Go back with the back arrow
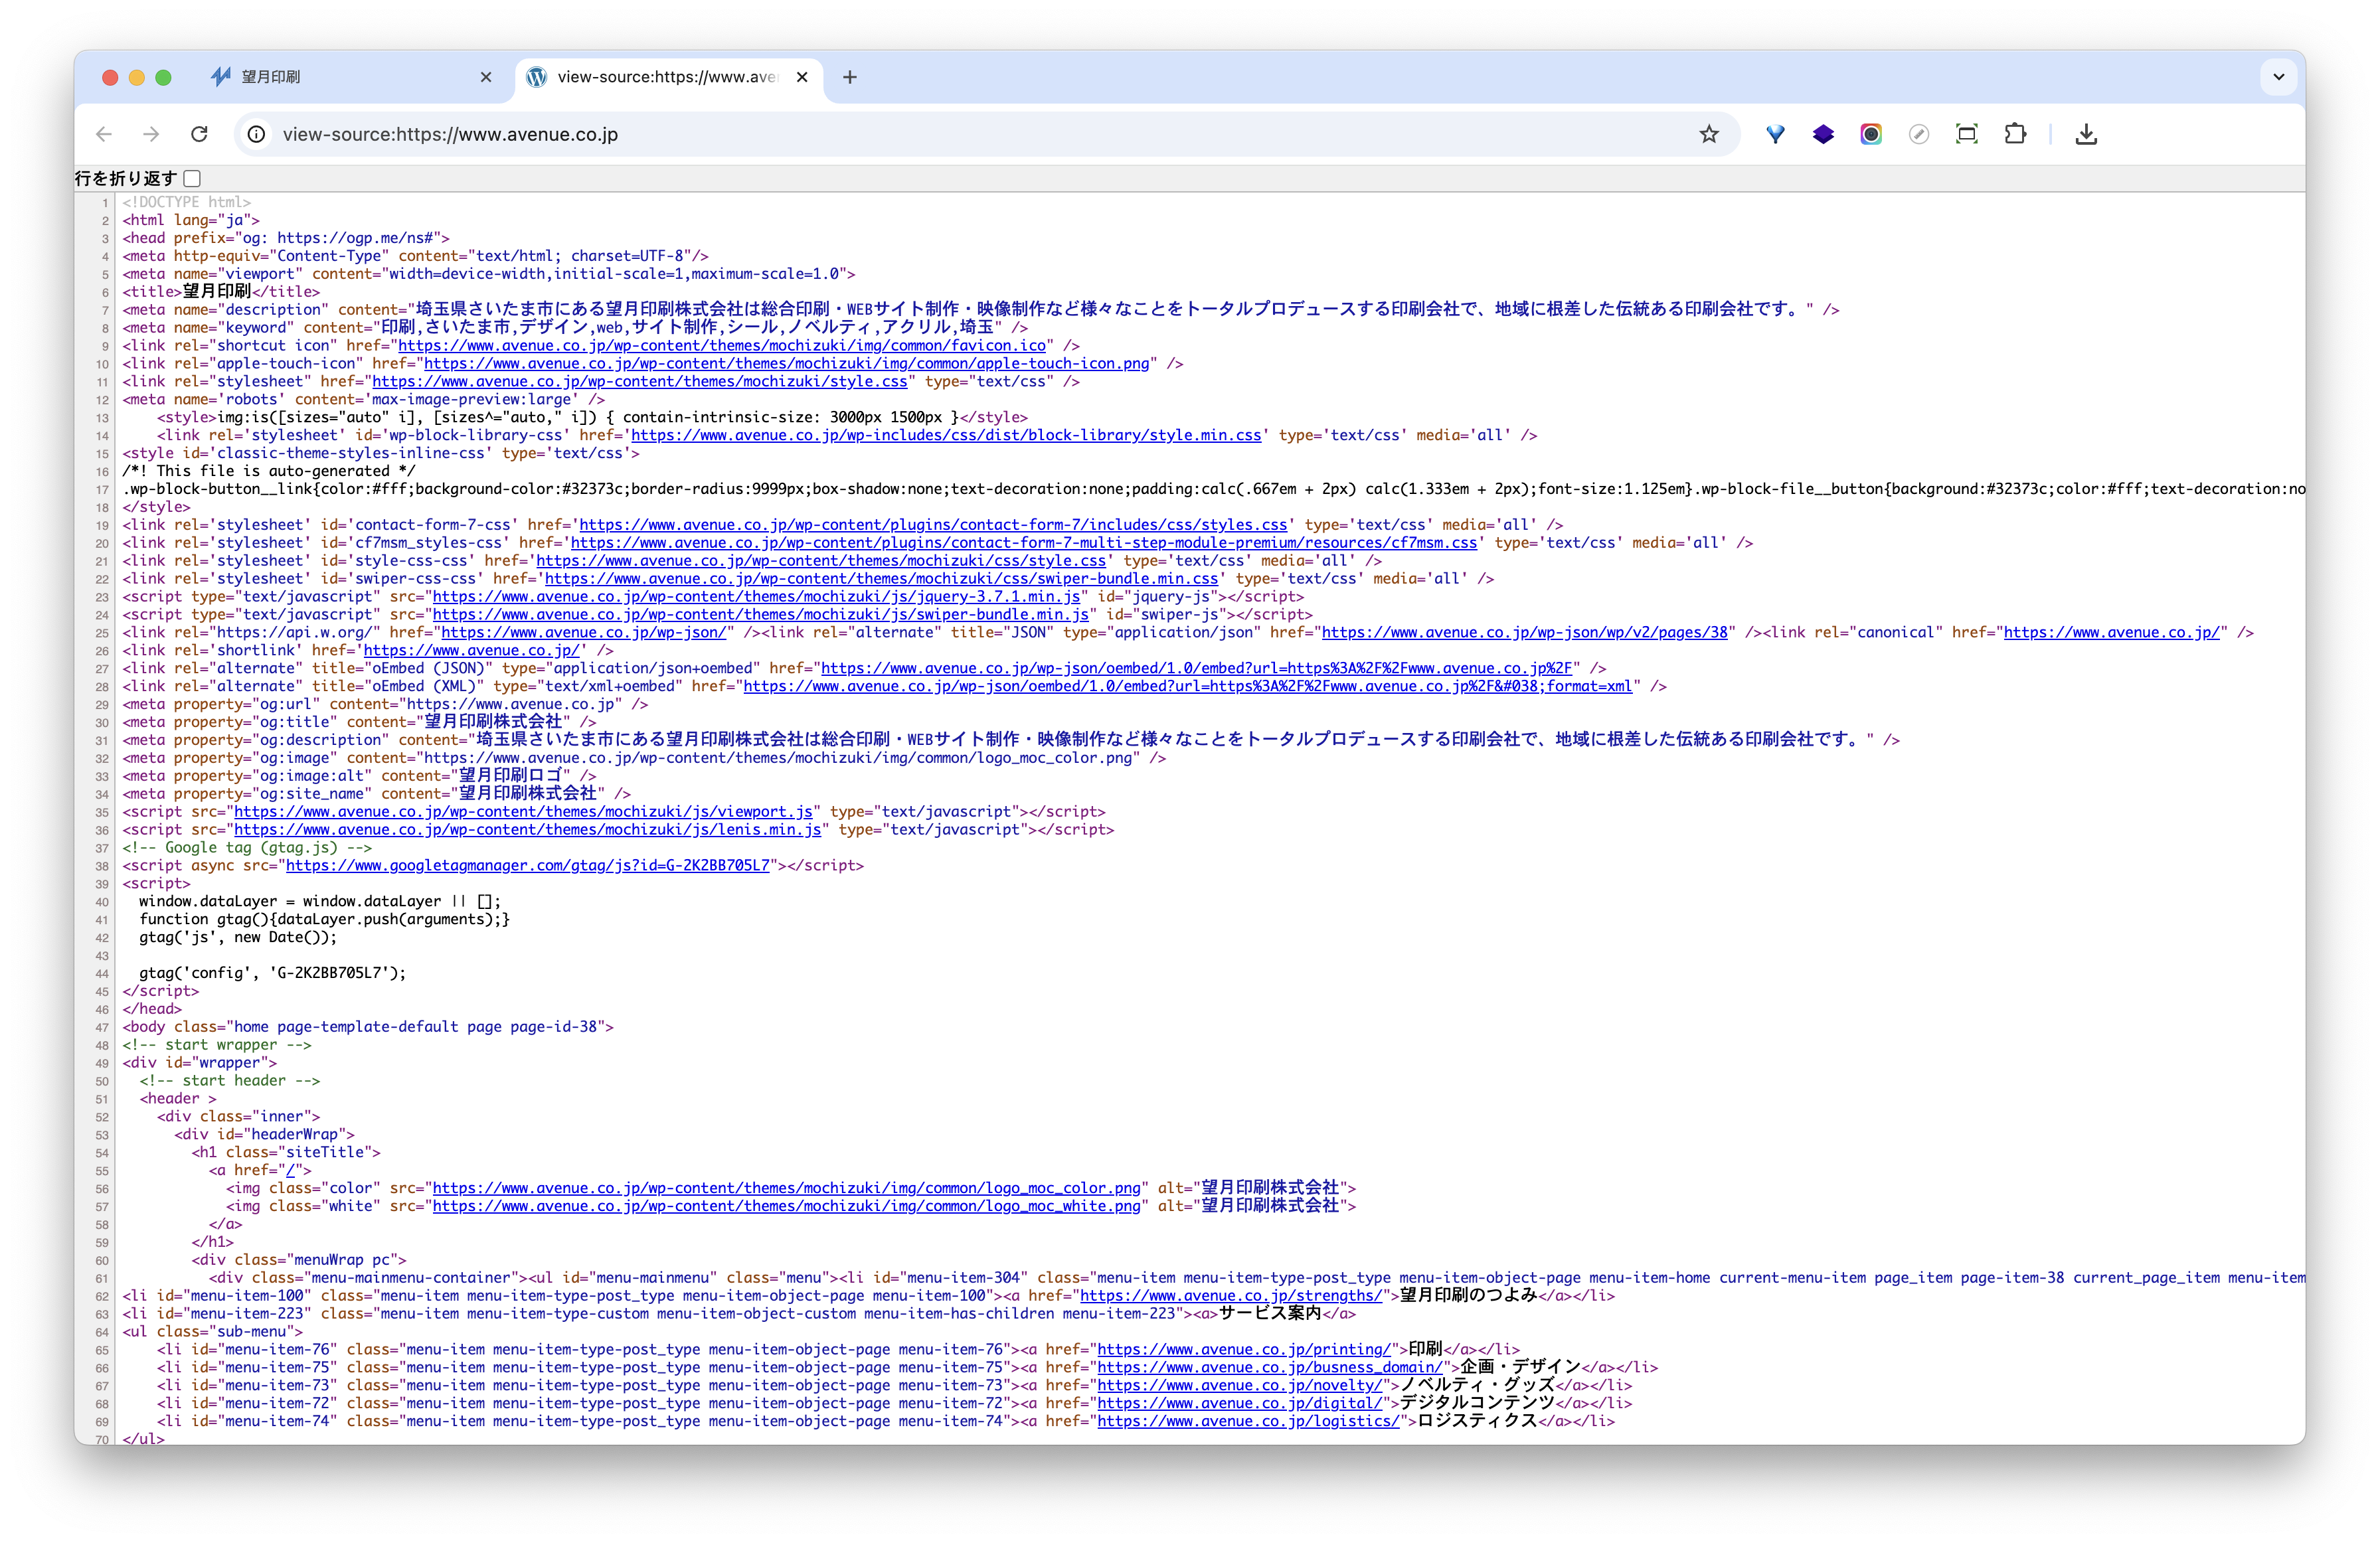This screenshot has height=1543, width=2380. point(104,134)
